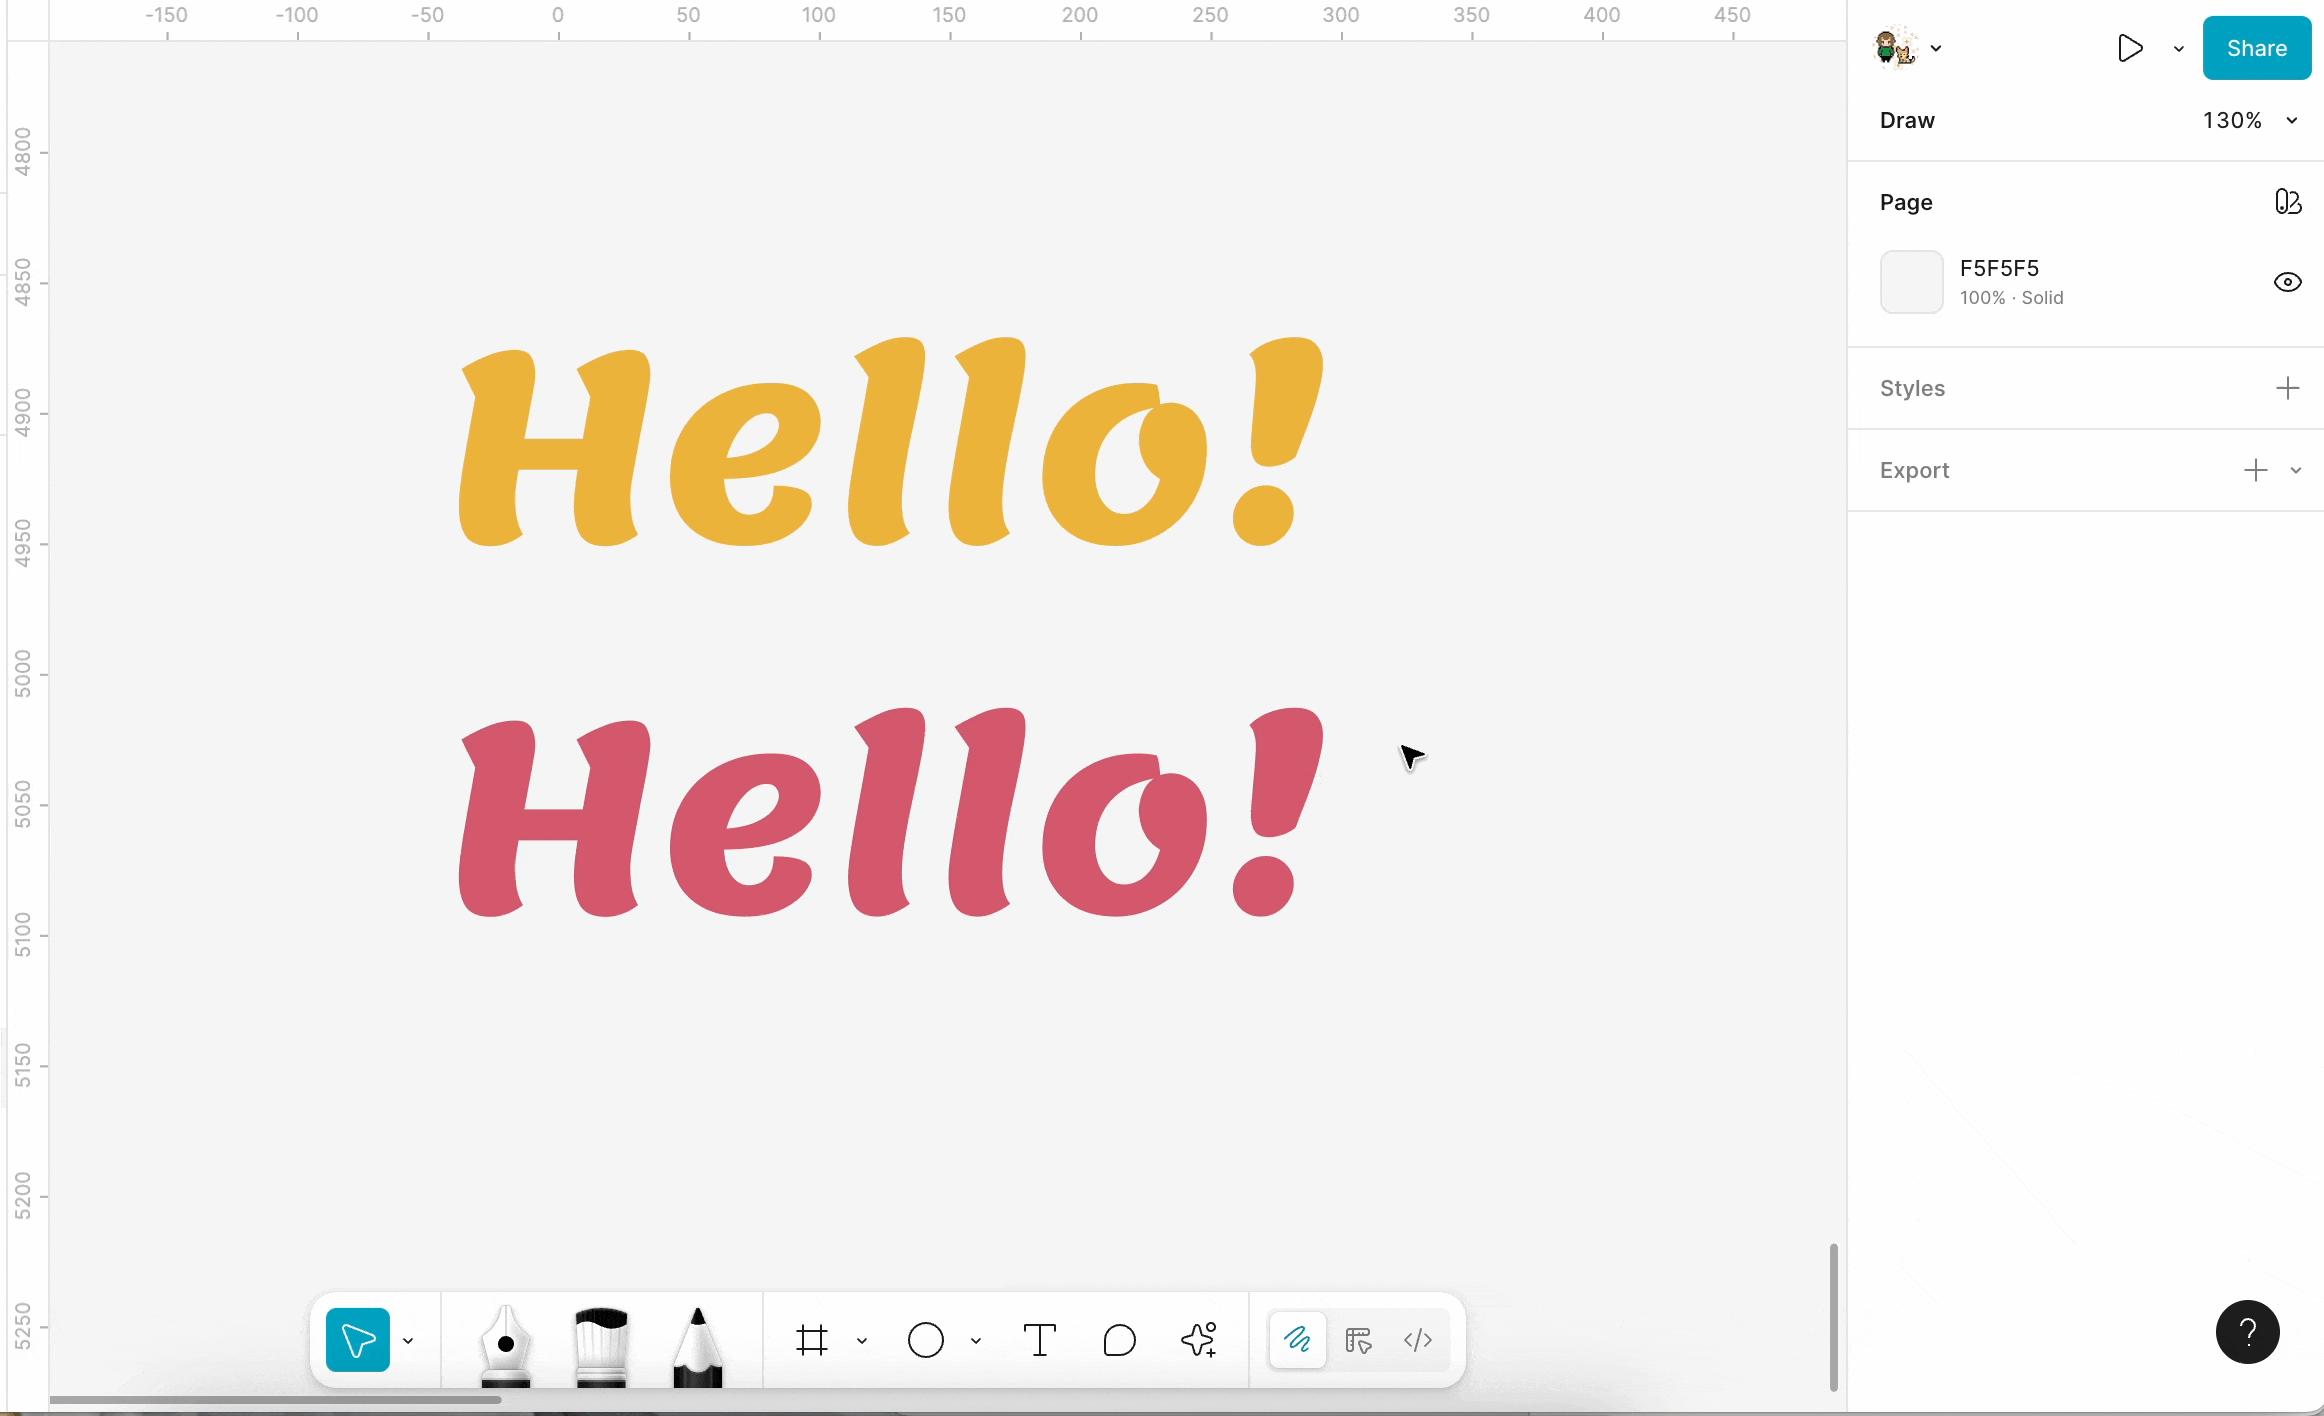The width and height of the screenshot is (2324, 1416).
Task: Open the Help question mark button
Action: [x=2248, y=1332]
